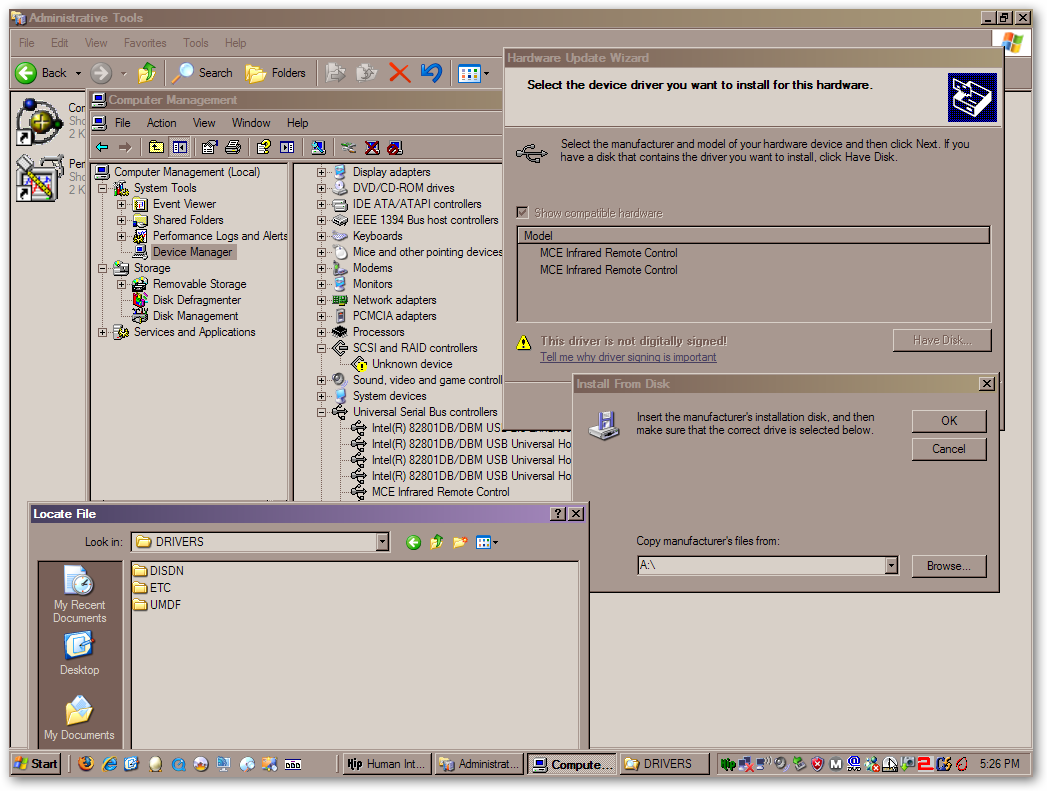Expand the Display adapters tree node

click(x=322, y=172)
